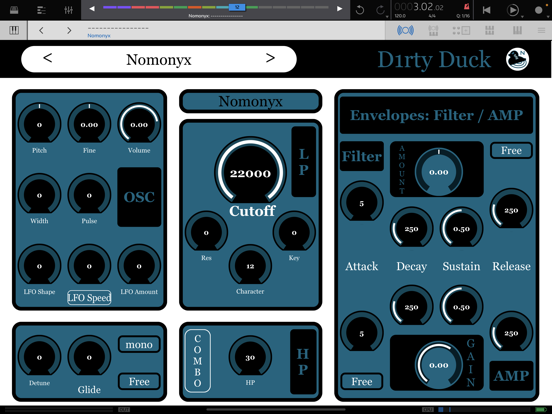The image size is (552, 414).
Task: Click the LFO Speed label button
Action: pyautogui.click(x=89, y=297)
